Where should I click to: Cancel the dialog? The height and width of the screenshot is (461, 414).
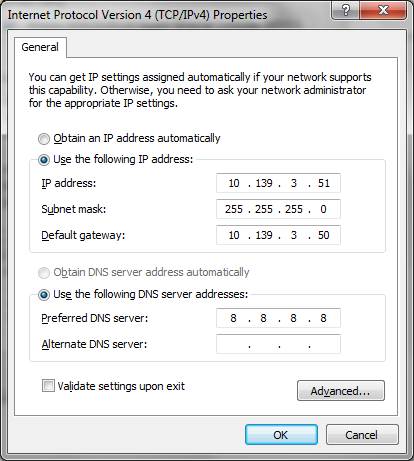(362, 435)
